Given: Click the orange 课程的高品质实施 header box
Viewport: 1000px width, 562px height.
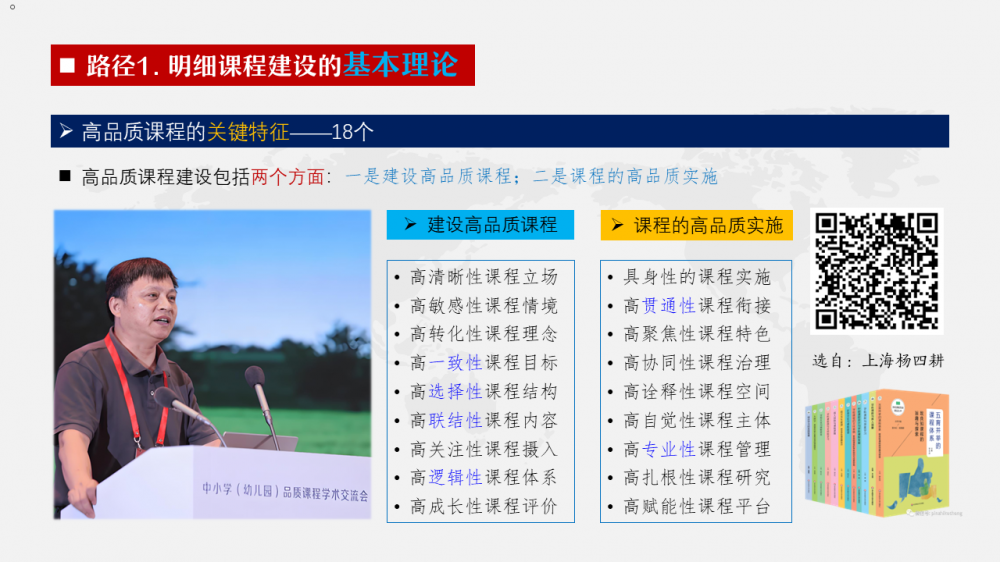Looking at the screenshot, I should click(696, 225).
